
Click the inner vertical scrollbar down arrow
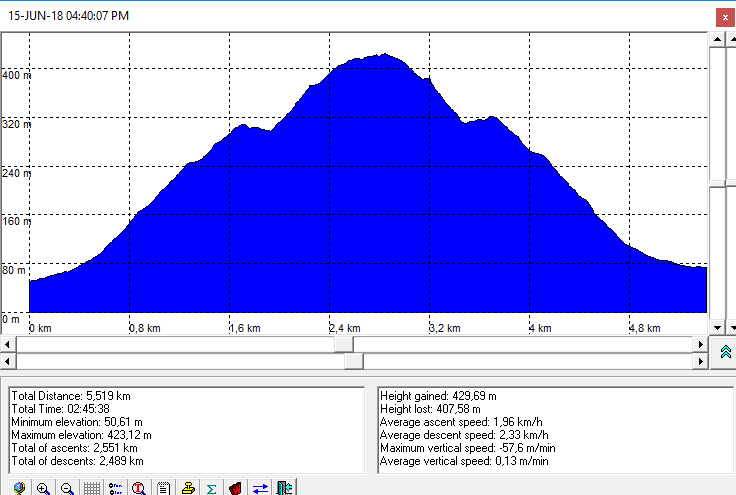pyautogui.click(x=716, y=327)
